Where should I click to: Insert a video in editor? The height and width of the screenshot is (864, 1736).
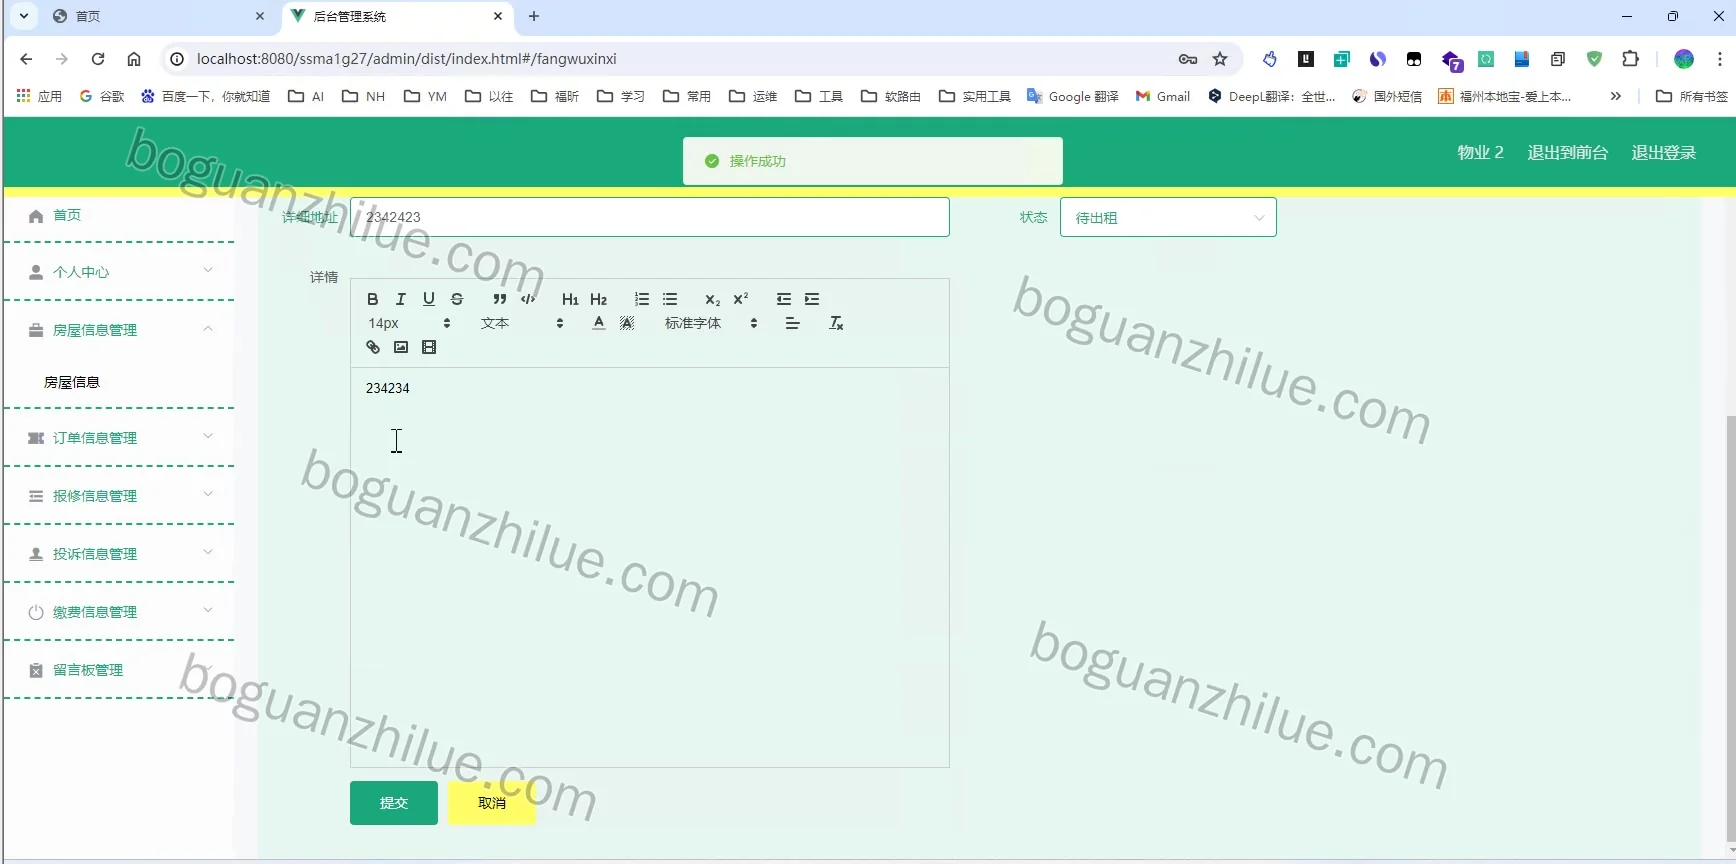click(x=429, y=347)
